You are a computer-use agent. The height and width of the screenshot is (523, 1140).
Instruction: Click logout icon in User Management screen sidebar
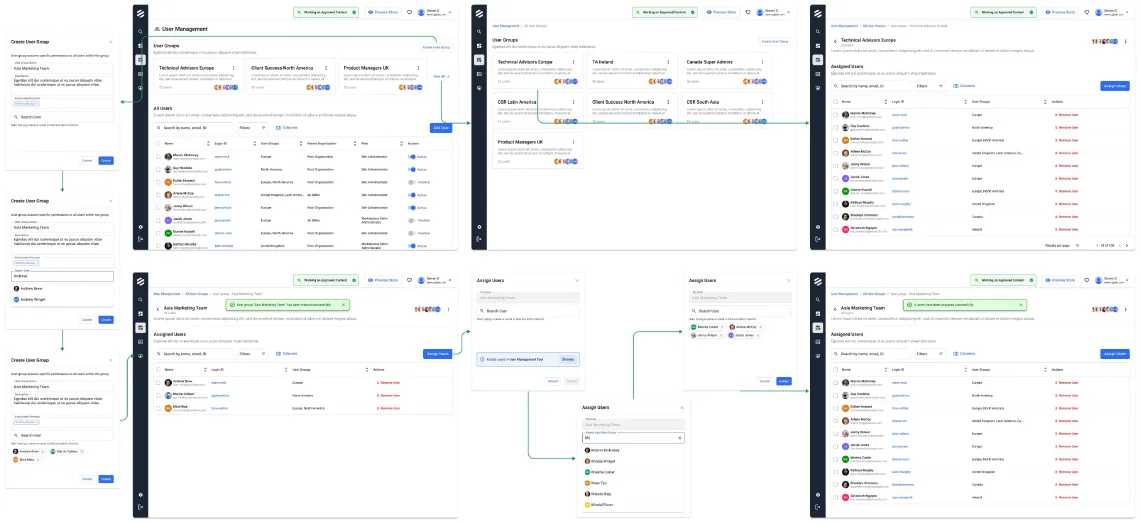140,239
